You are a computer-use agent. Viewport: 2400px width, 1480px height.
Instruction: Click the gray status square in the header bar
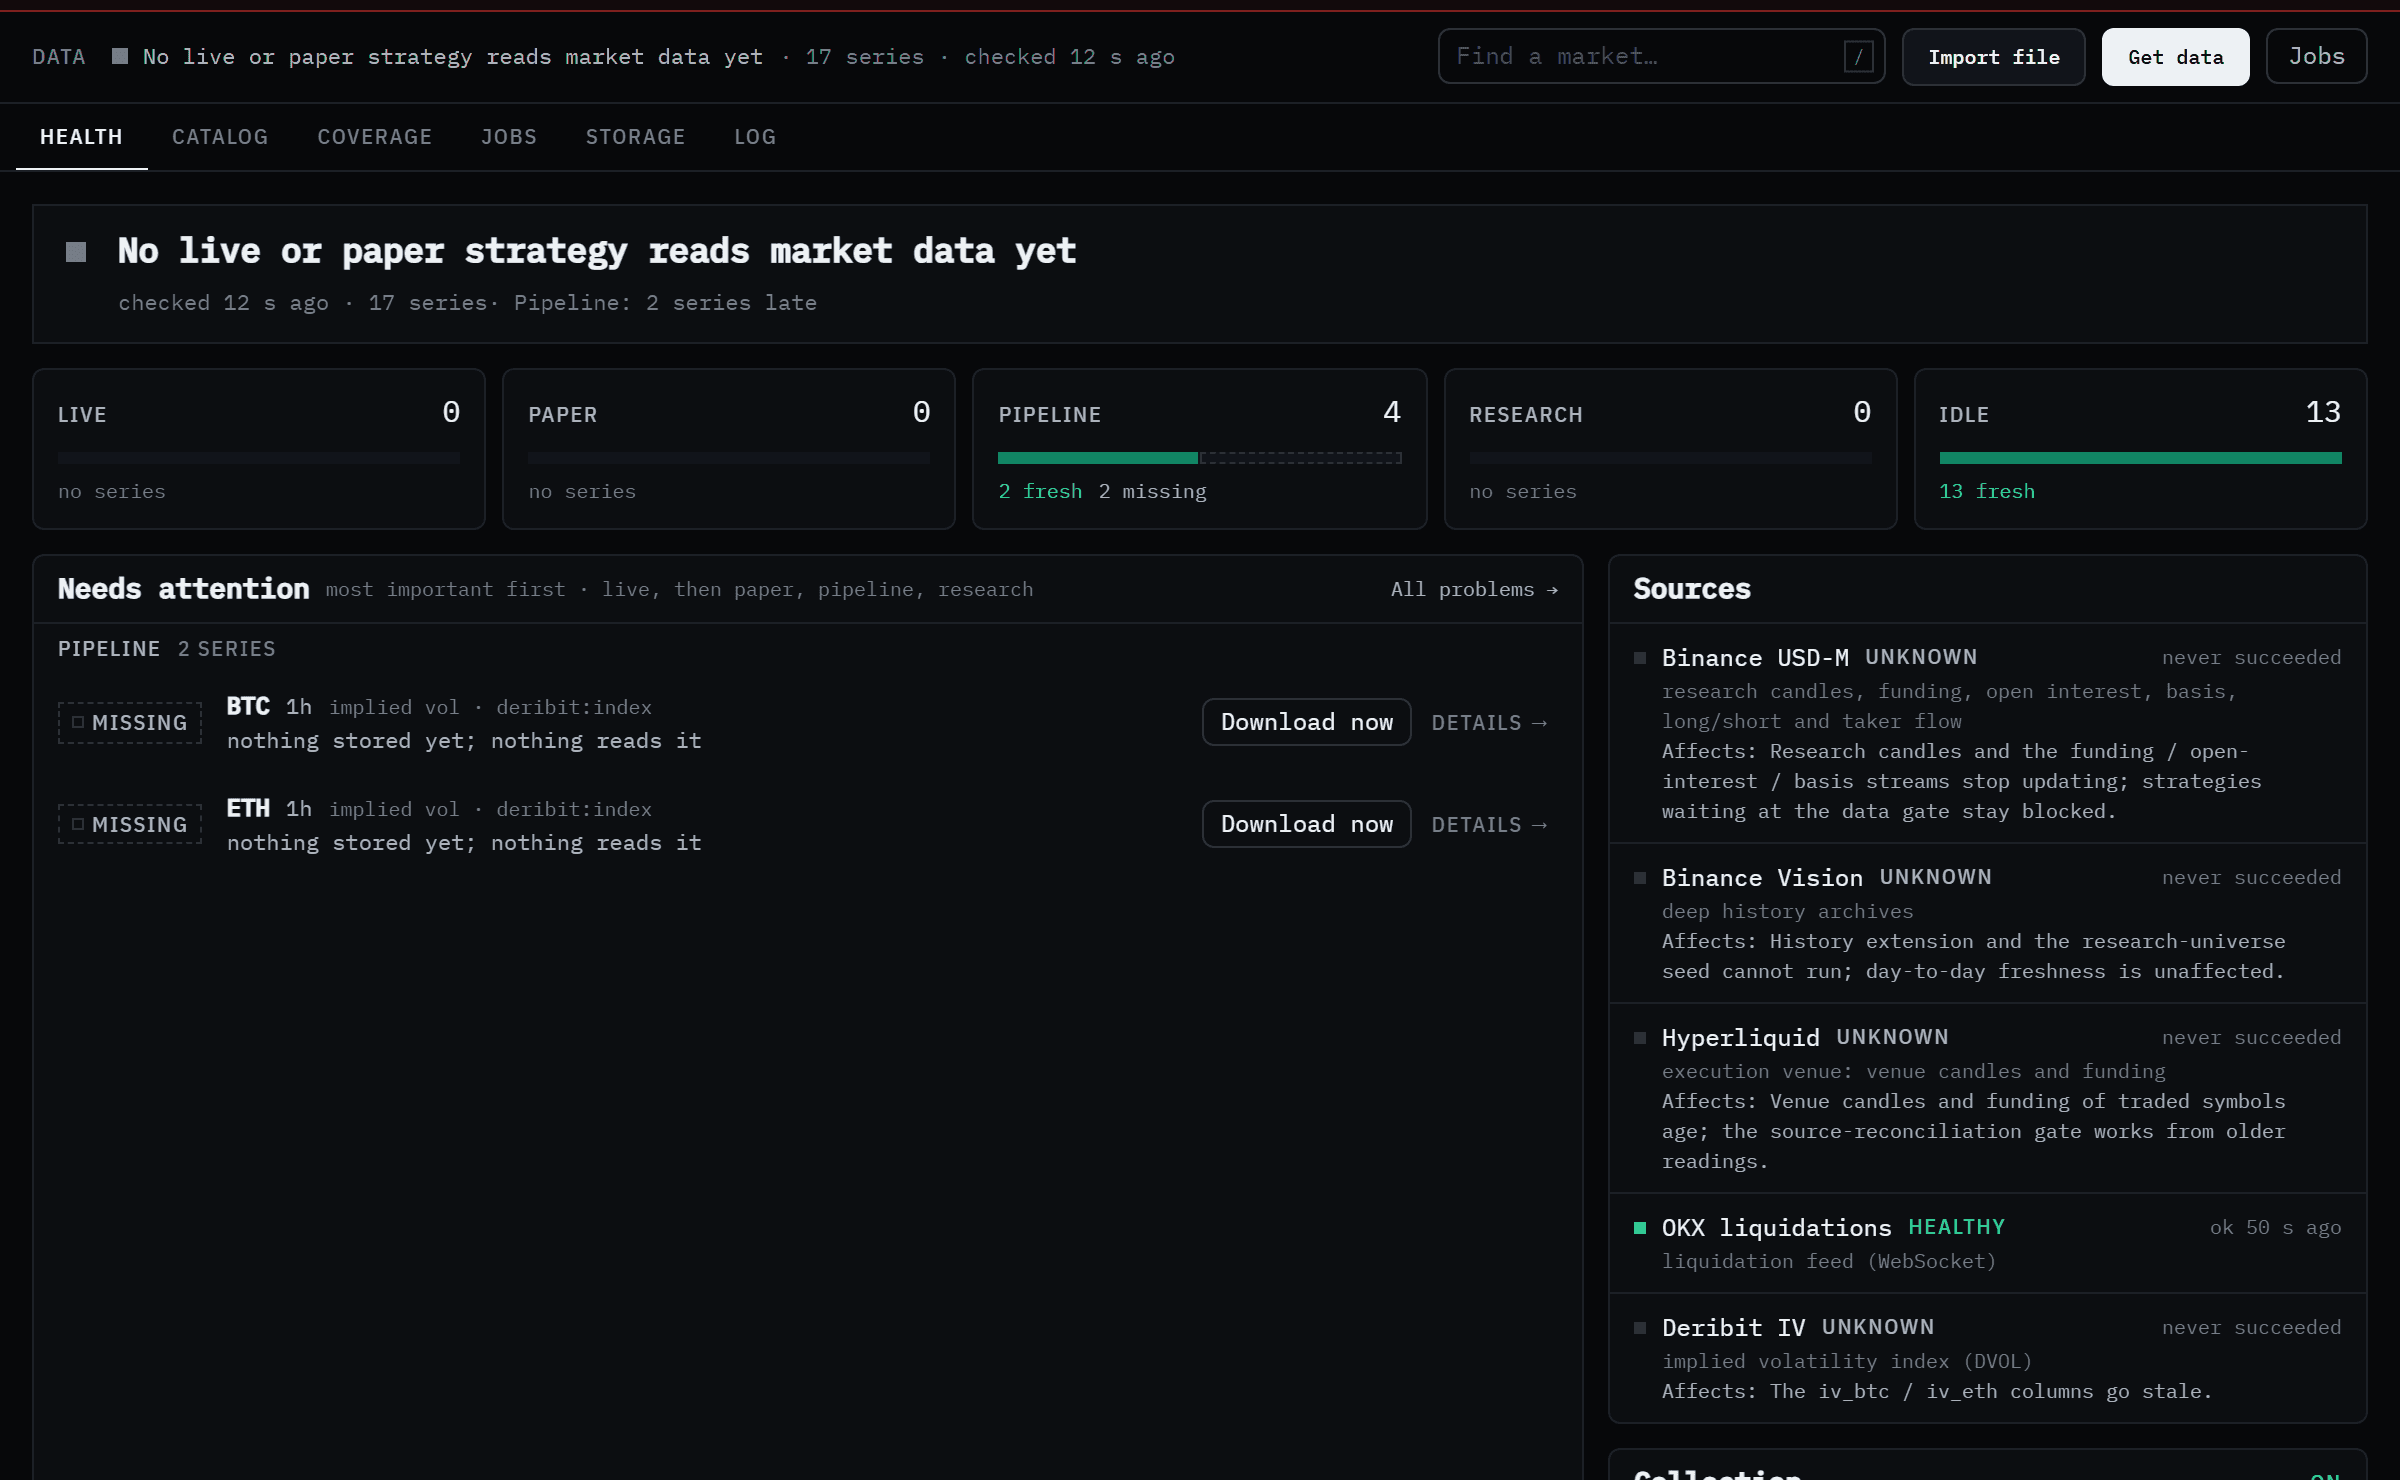[120, 56]
